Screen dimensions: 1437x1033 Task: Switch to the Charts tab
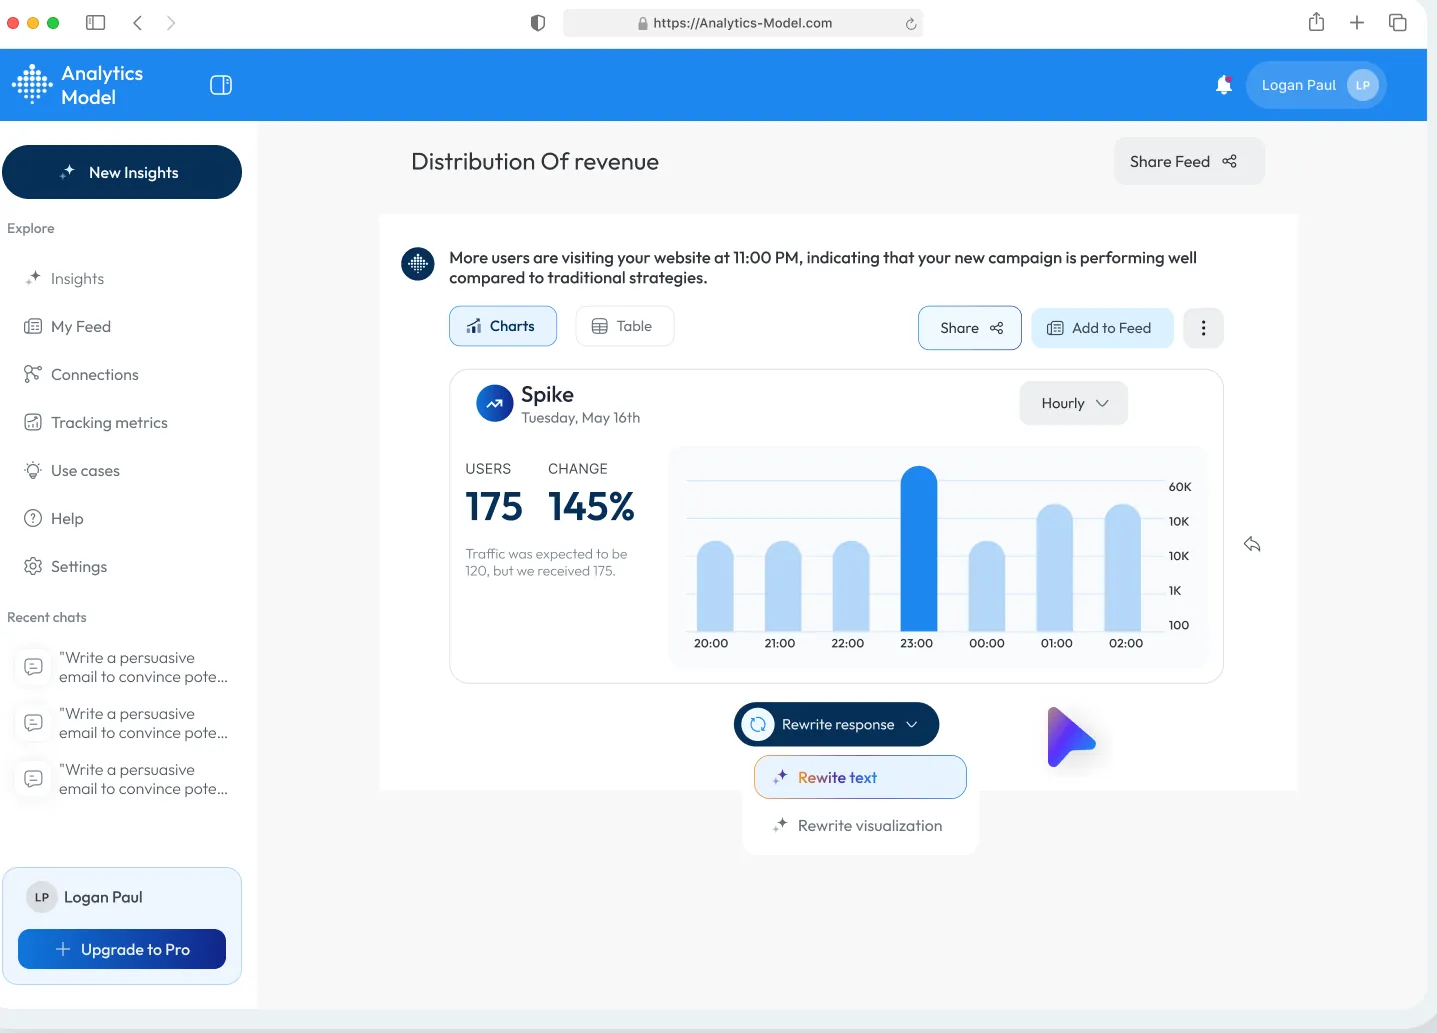(x=502, y=326)
